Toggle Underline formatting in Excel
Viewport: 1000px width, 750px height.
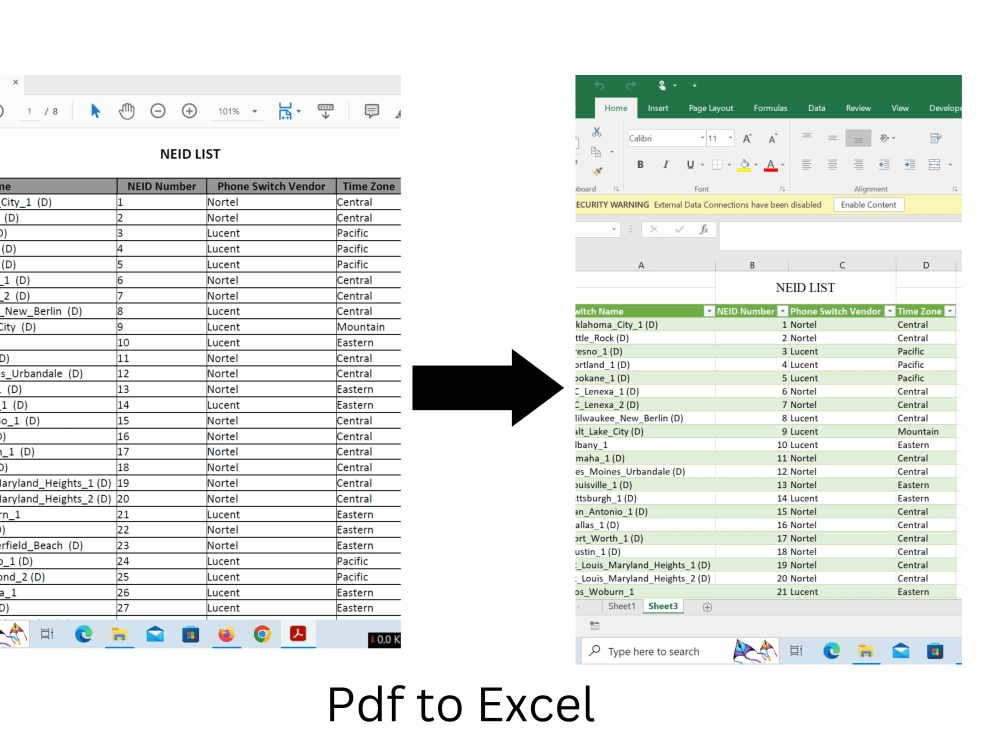pos(690,165)
